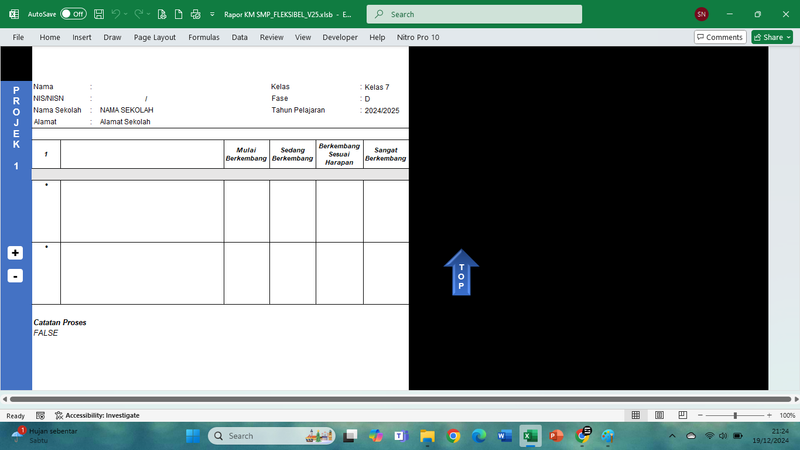
Task: Click the blue TOP arrow shape
Action: pyautogui.click(x=461, y=272)
